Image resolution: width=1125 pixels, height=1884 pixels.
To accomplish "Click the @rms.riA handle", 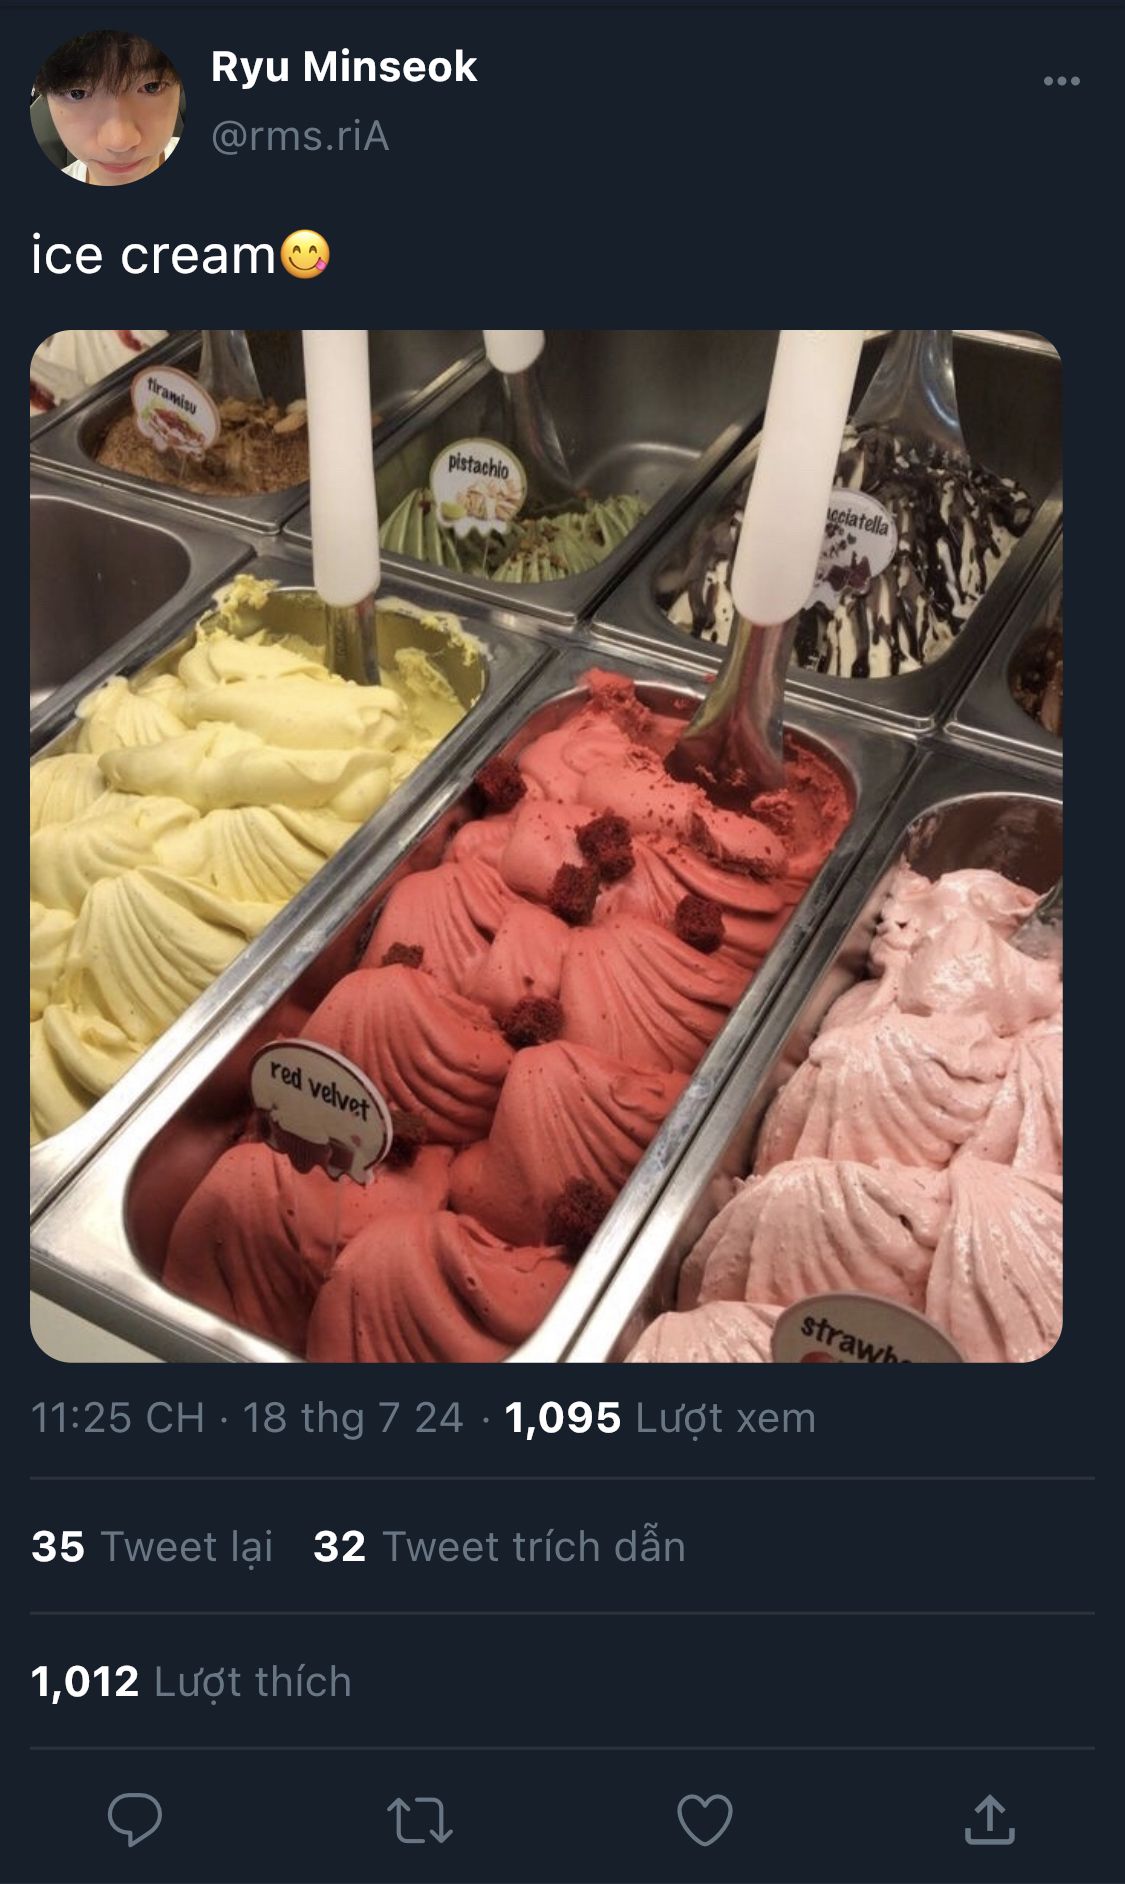I will (x=300, y=136).
